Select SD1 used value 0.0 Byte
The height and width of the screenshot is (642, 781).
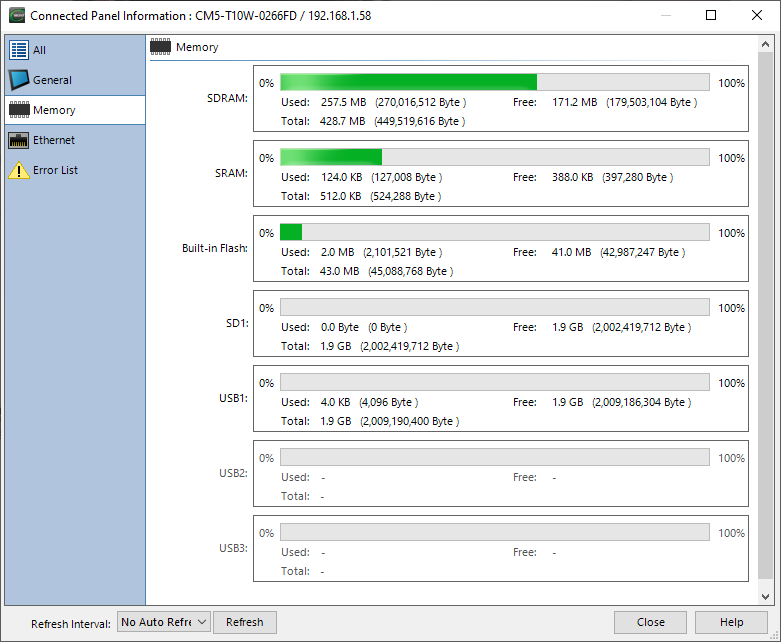(x=340, y=327)
